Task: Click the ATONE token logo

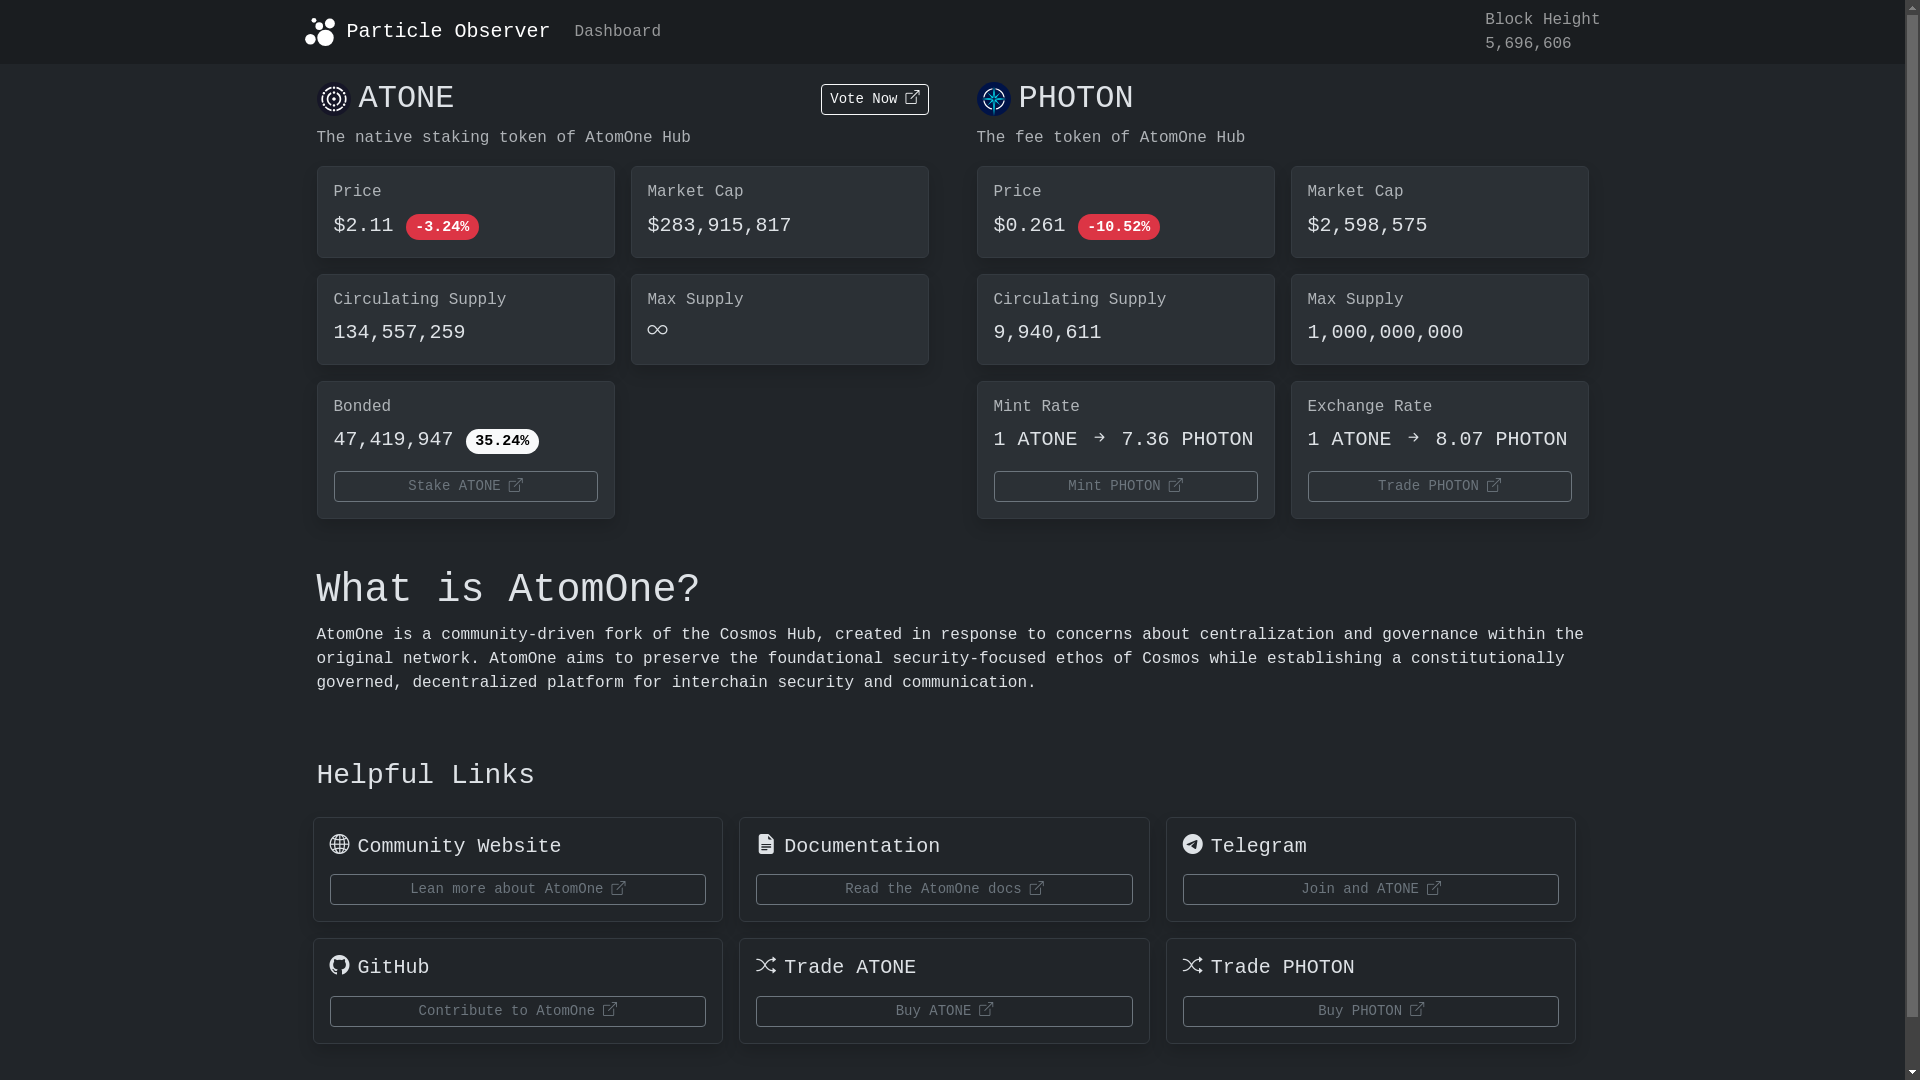Action: (333, 99)
